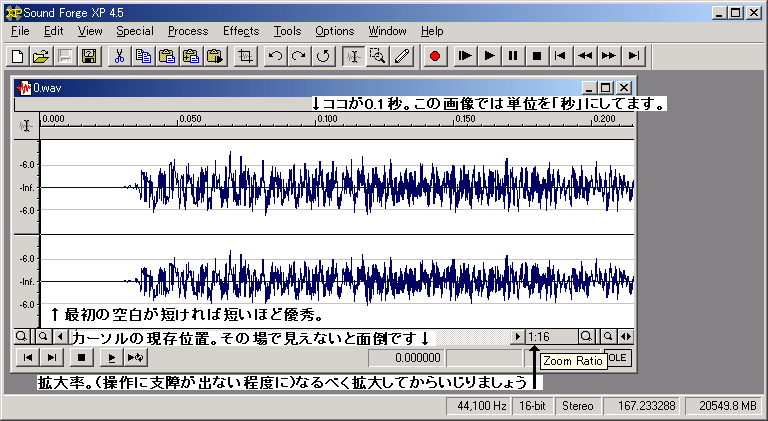Cut selection using scissors icon
The image size is (768, 421).
tap(119, 56)
